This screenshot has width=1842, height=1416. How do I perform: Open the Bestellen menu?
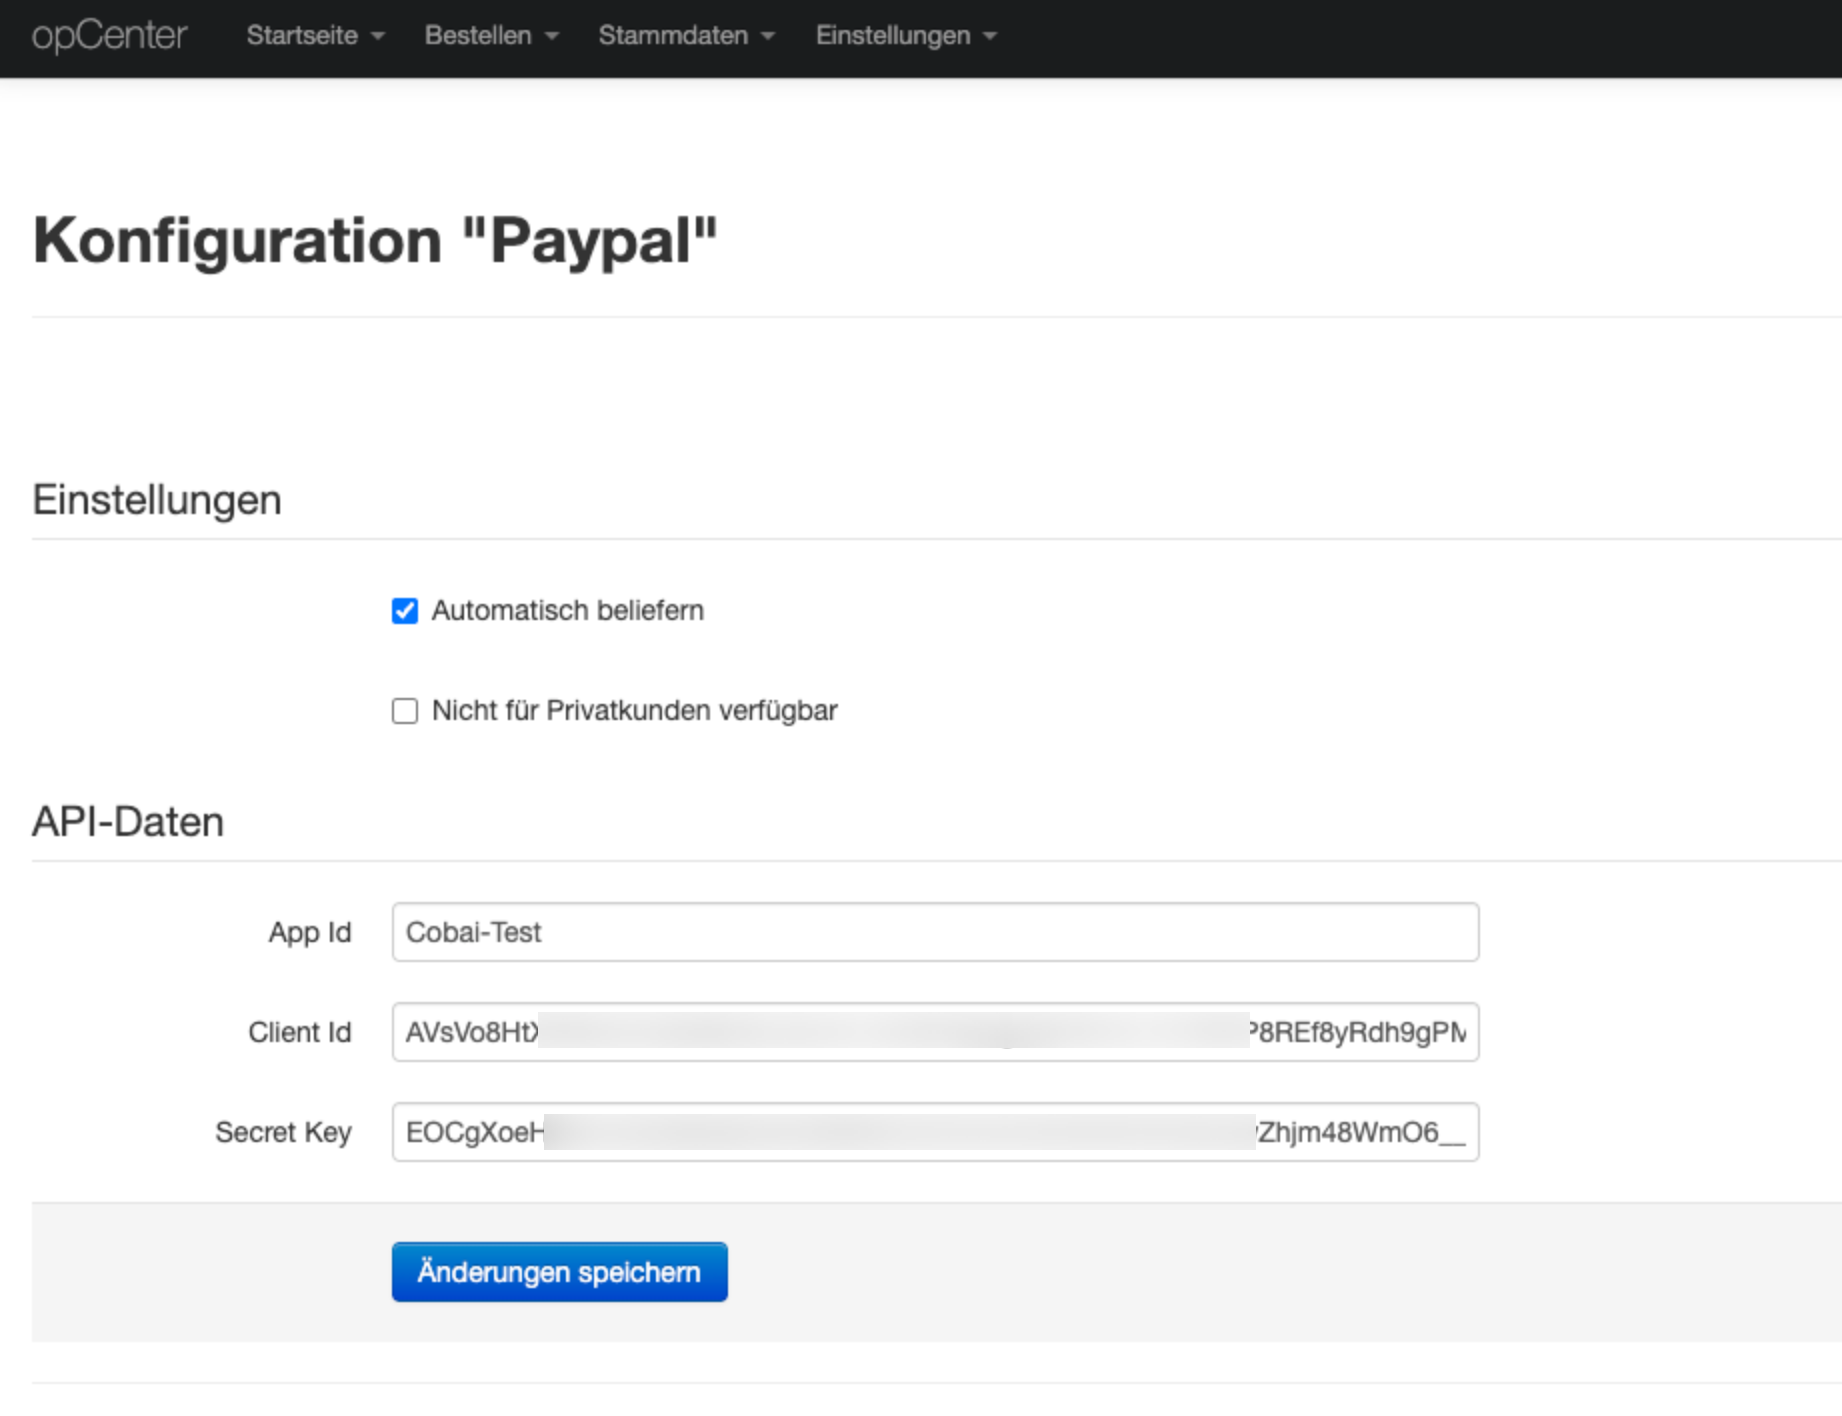(x=491, y=36)
